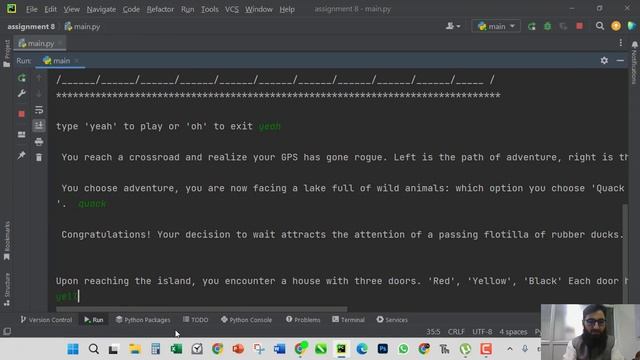Open the File menu
The width and height of the screenshot is (640, 360).
pyautogui.click(x=31, y=9)
